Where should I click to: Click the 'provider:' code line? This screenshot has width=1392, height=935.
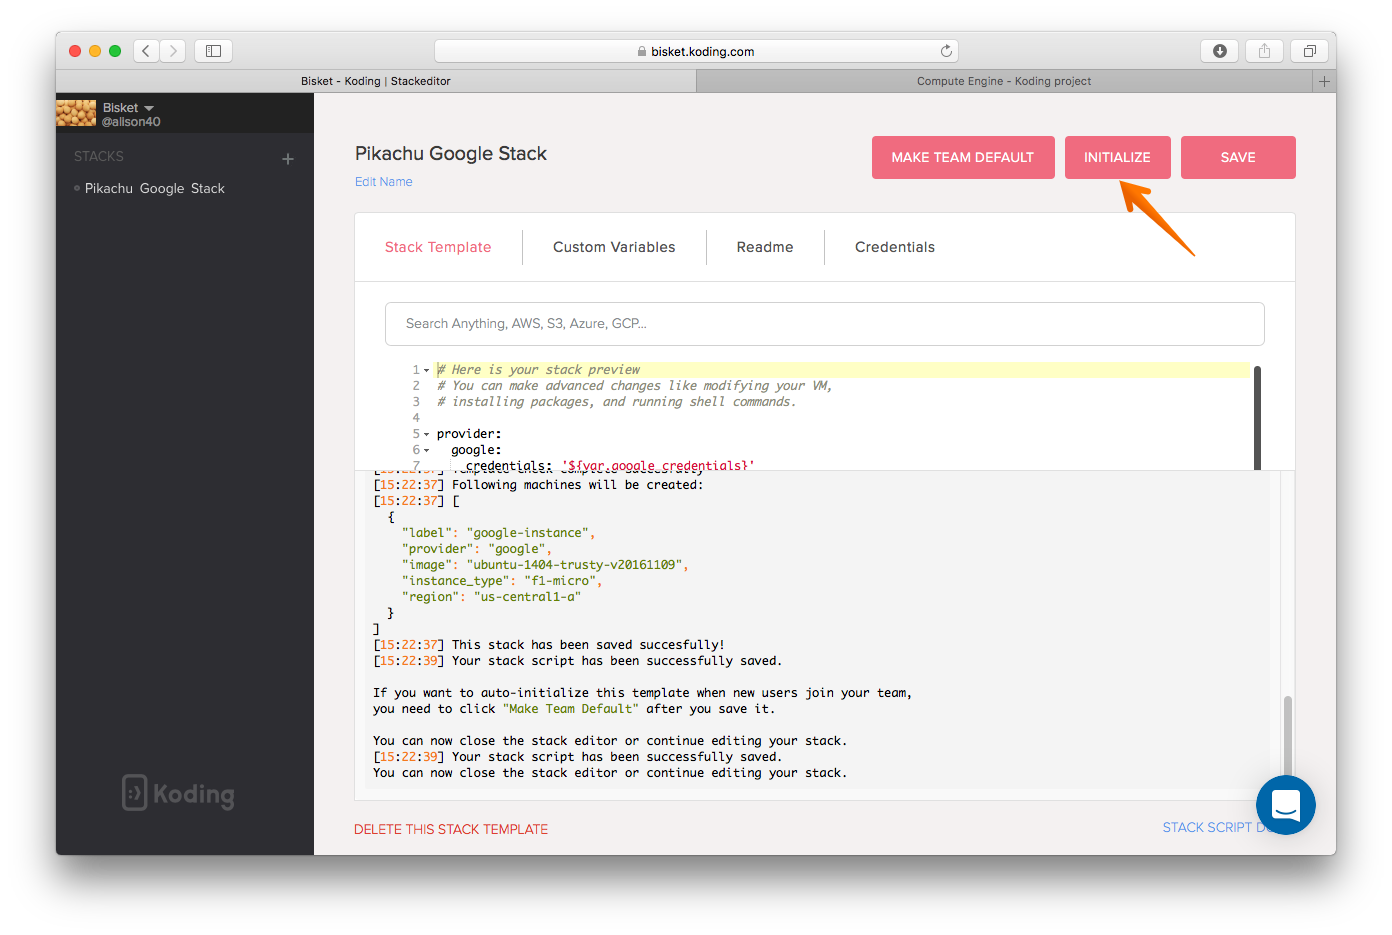[469, 434]
